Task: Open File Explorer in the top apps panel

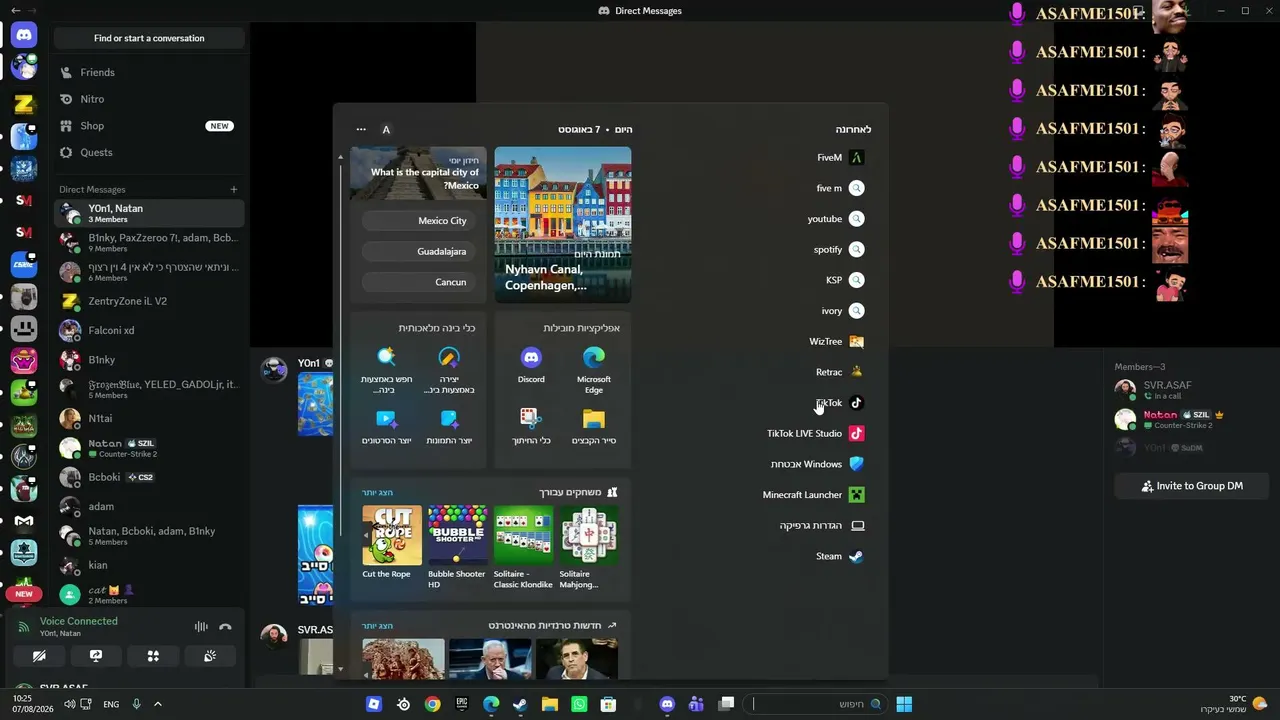Action: [x=594, y=426]
